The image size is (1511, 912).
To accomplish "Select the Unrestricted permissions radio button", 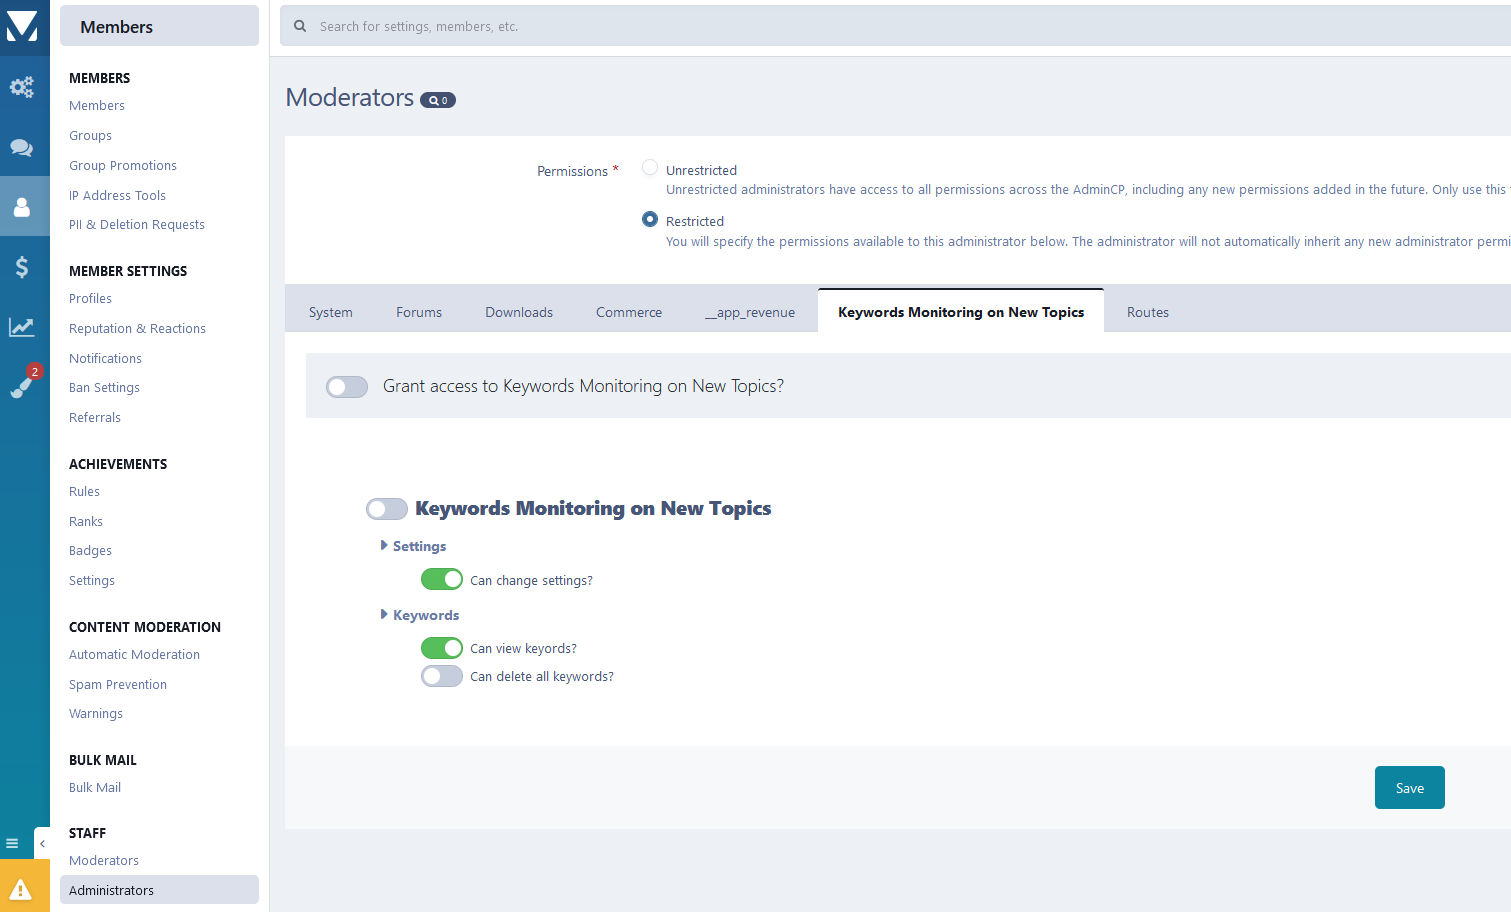I will point(650,168).
